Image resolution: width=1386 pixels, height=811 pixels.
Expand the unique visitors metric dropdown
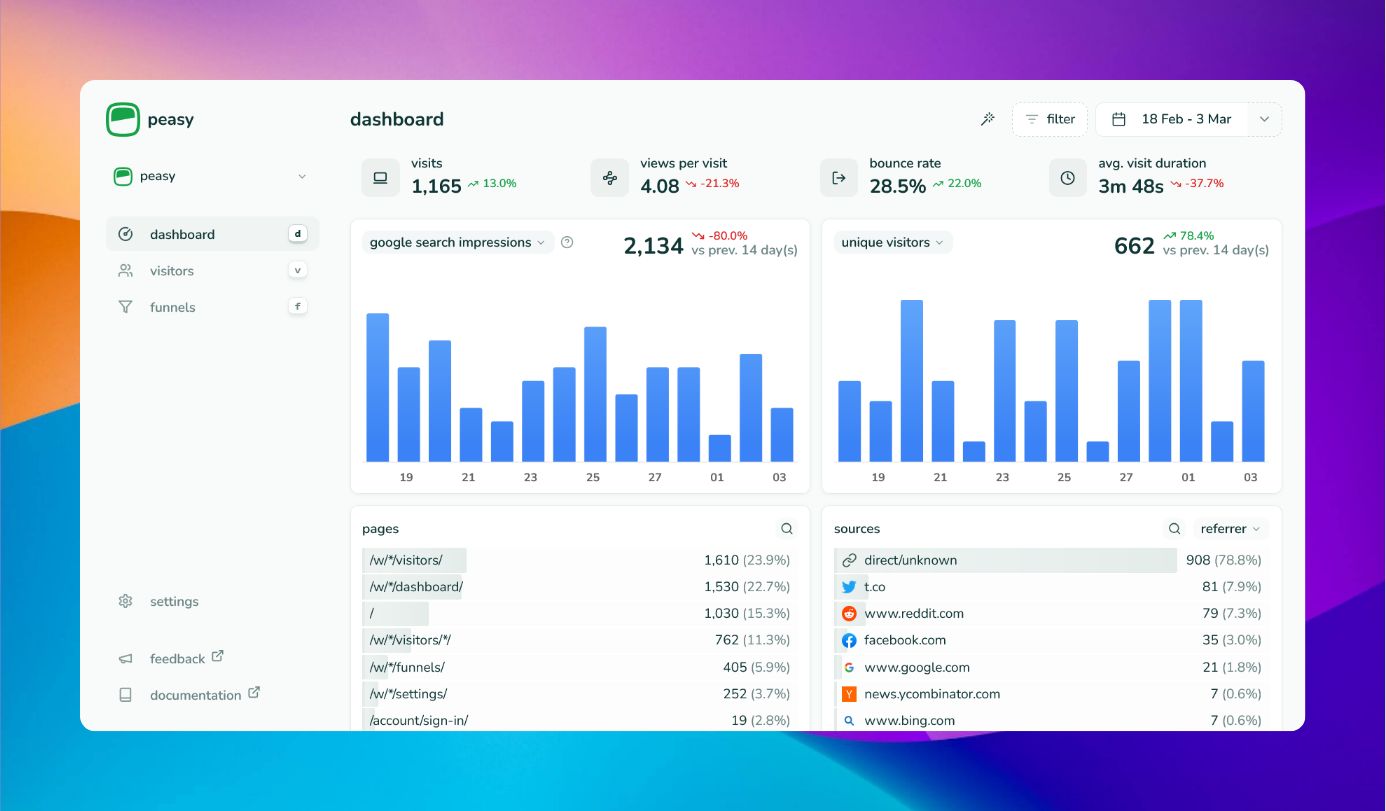(893, 242)
